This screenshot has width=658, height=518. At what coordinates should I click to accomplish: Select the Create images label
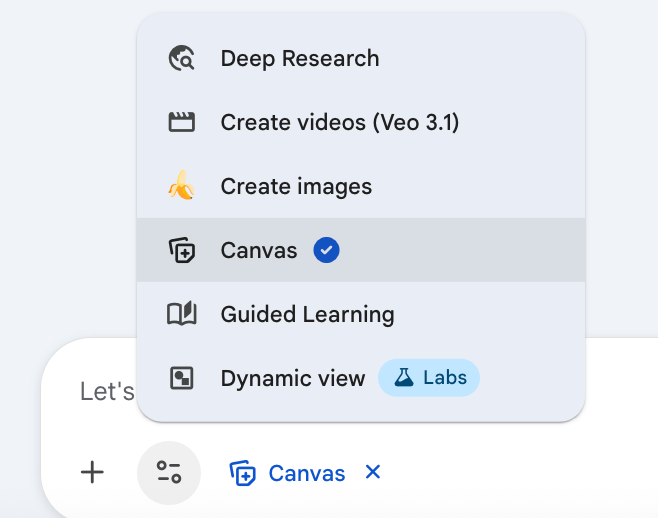coord(296,187)
